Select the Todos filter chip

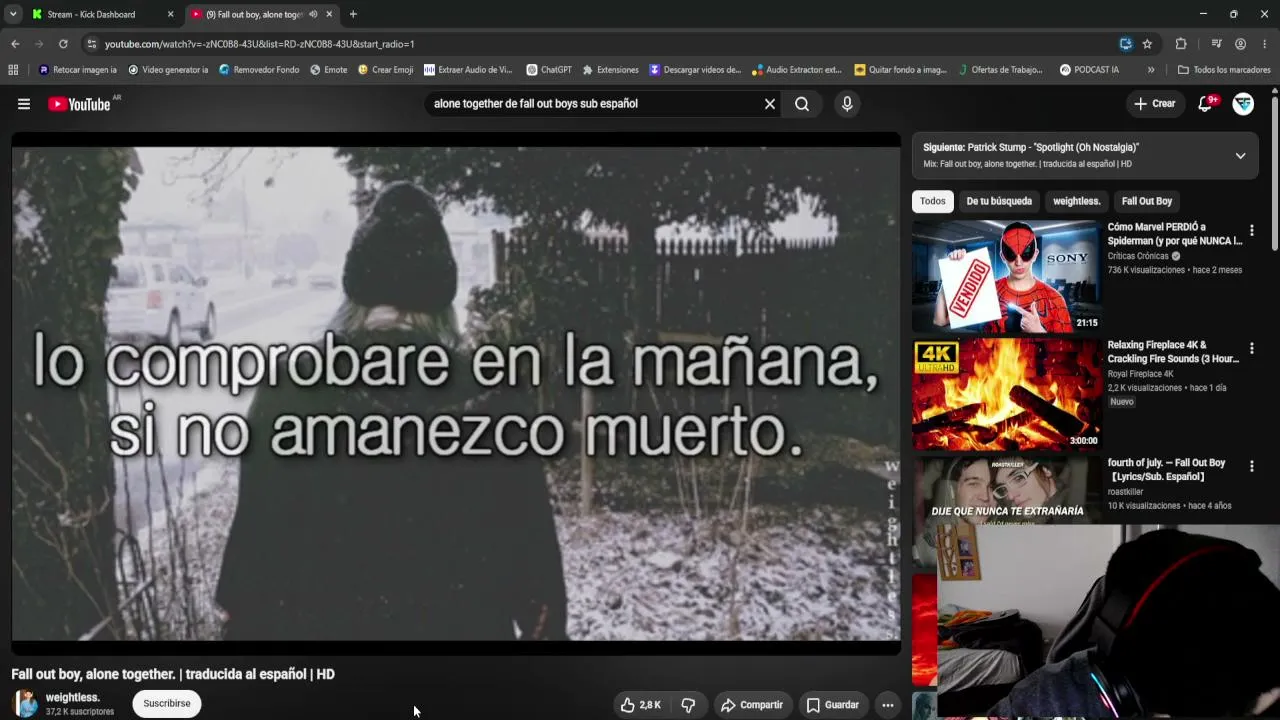(933, 201)
